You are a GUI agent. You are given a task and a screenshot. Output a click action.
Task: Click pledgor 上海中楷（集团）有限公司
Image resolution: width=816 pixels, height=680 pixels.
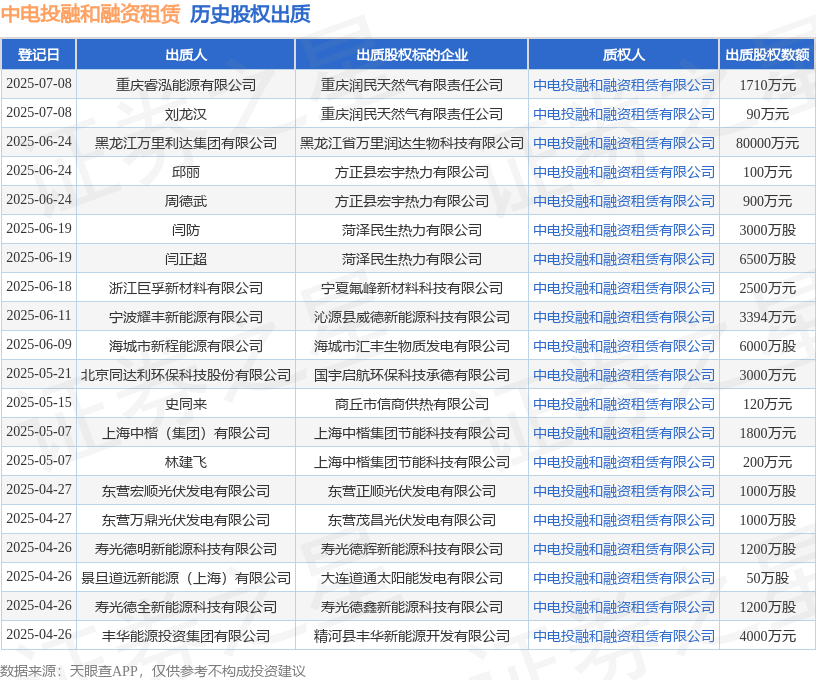pyautogui.click(x=186, y=433)
